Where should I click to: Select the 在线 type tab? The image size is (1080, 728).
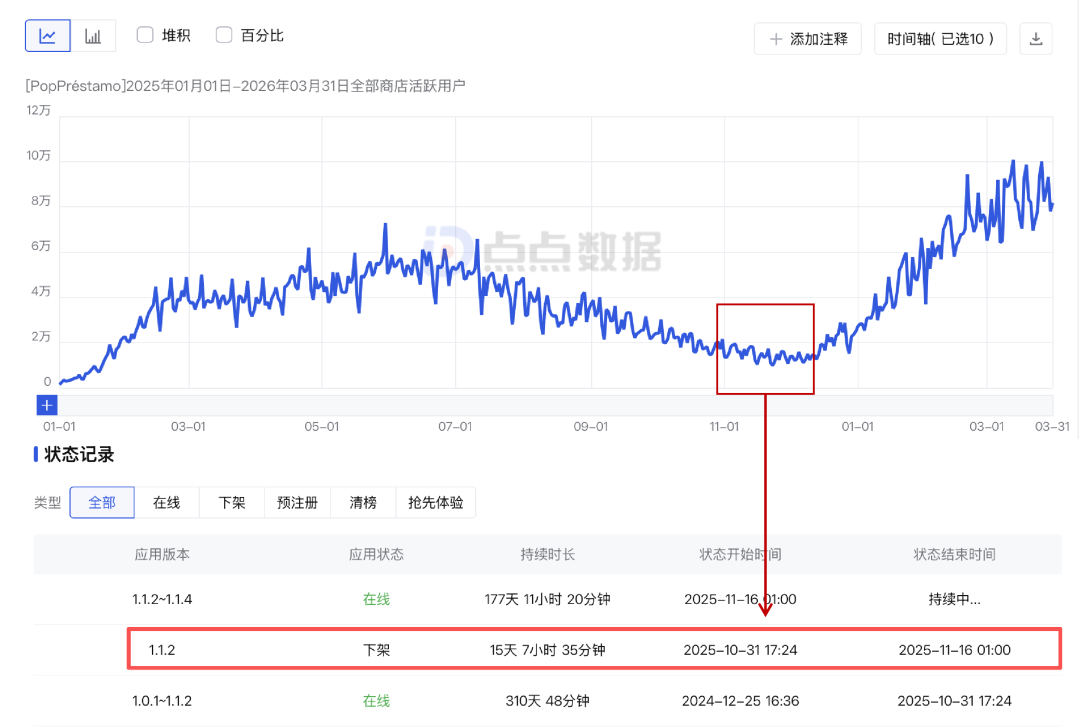167,503
